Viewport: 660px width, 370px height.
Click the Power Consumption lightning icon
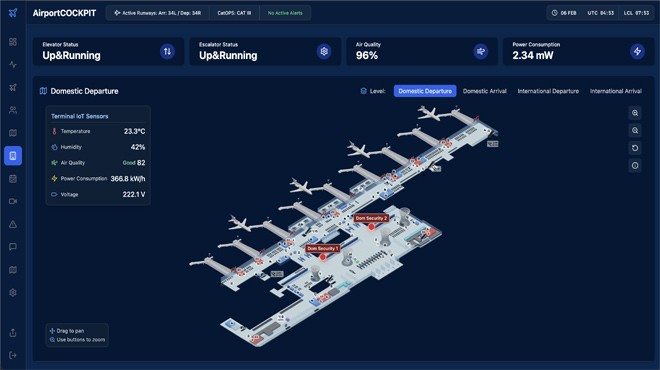[637, 51]
